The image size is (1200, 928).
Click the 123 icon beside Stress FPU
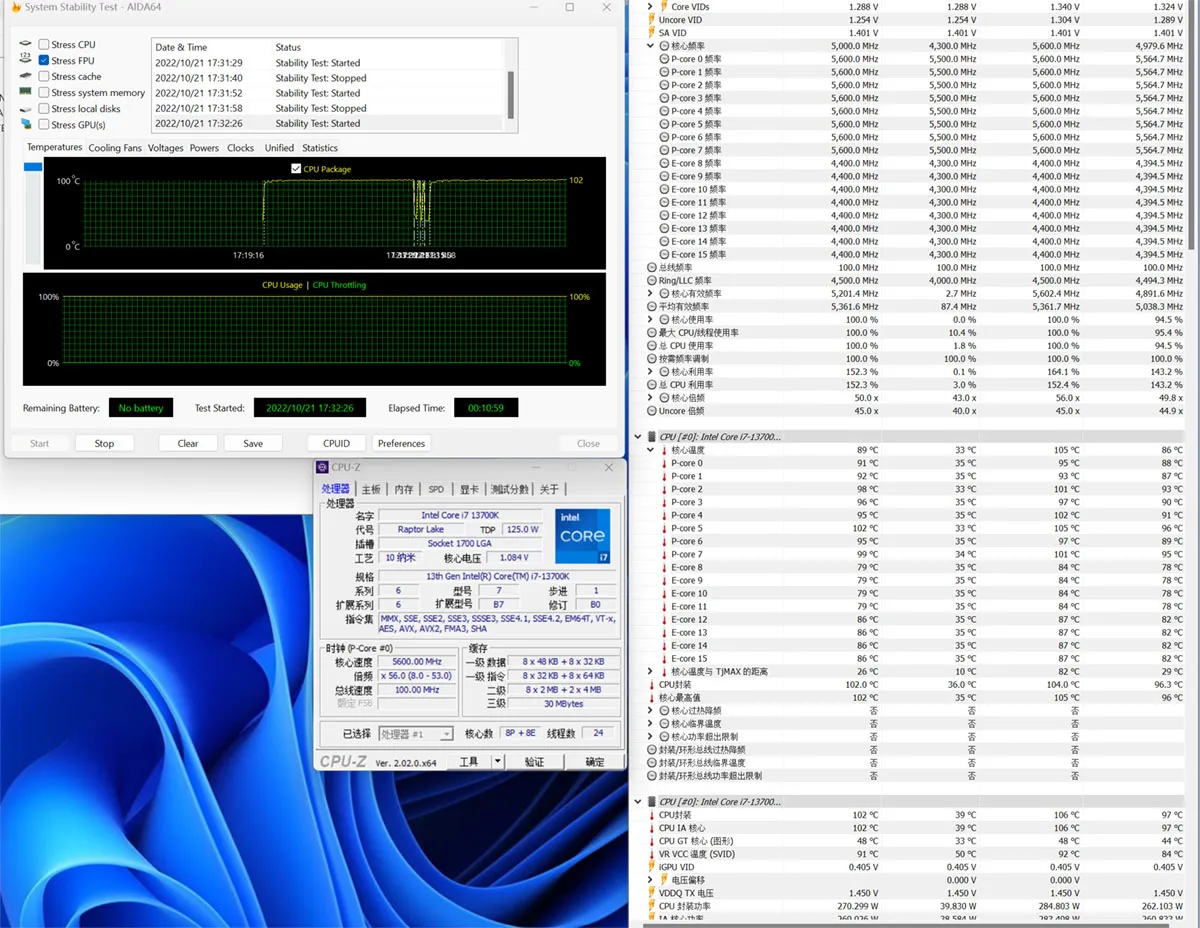click(x=26, y=60)
